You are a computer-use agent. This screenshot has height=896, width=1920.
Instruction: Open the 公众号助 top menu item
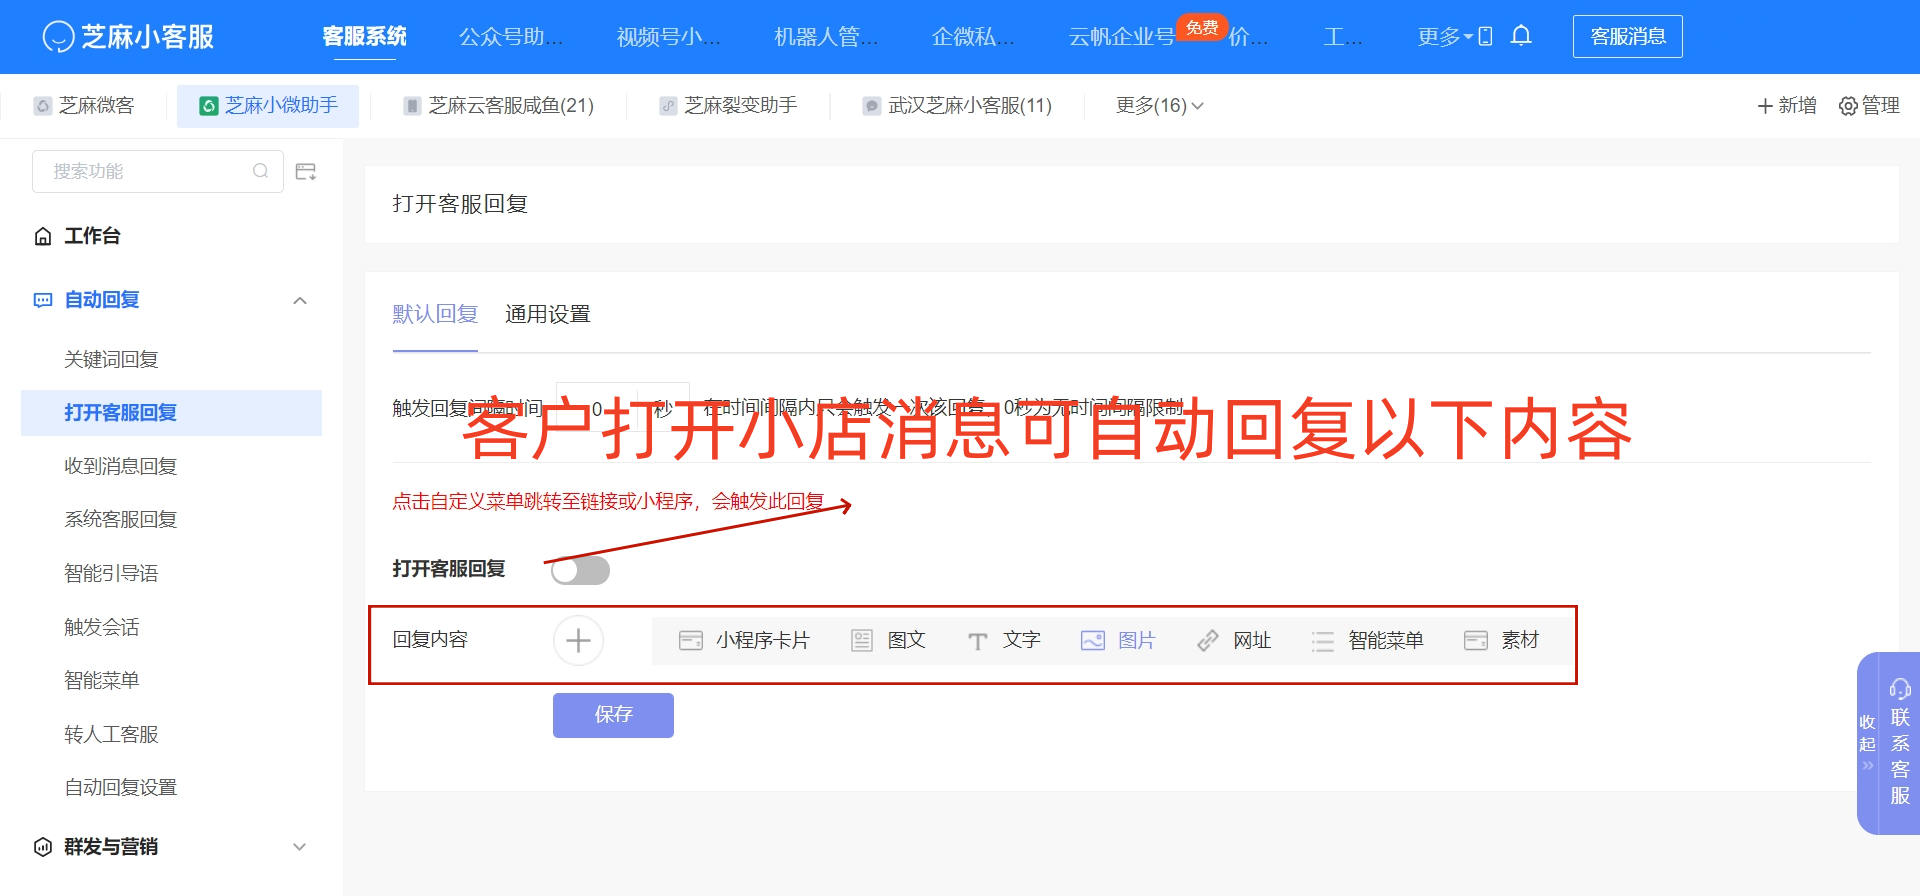click(x=511, y=37)
